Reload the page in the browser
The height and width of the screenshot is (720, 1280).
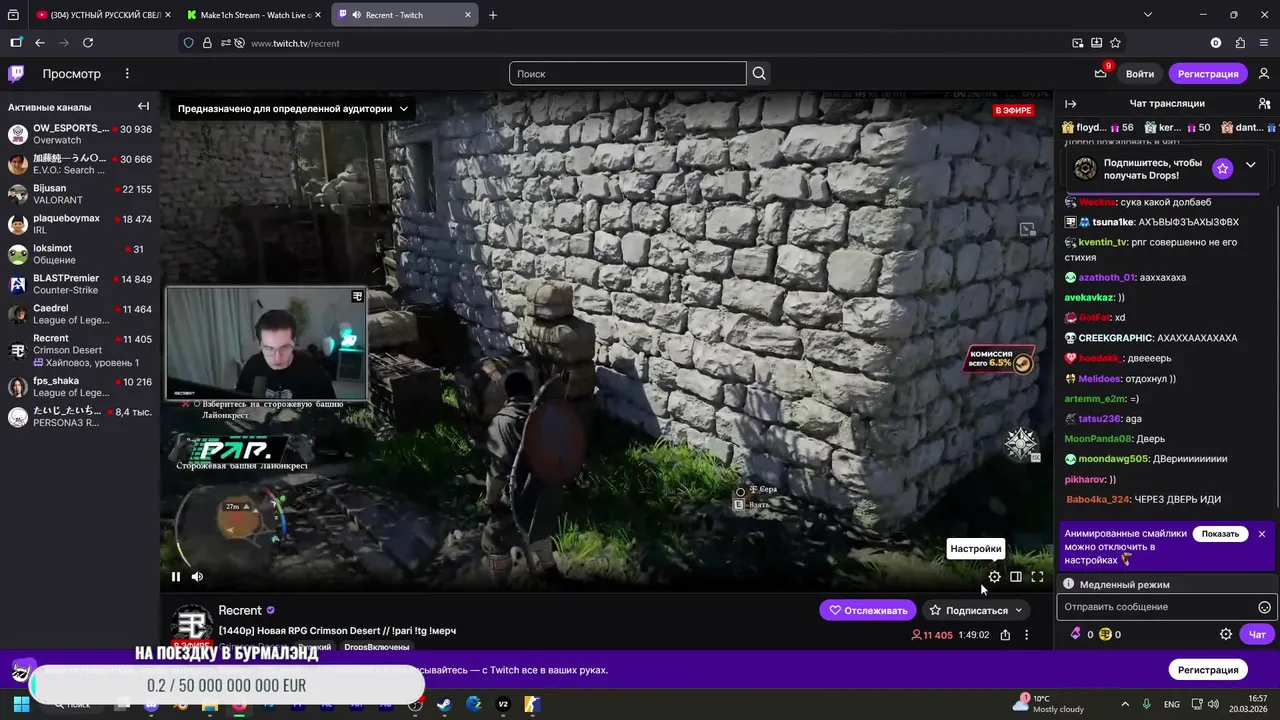pos(88,43)
